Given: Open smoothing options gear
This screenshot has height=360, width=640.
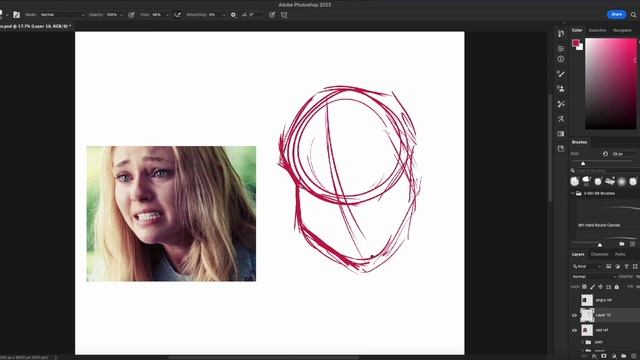Looking at the screenshot, I should (x=233, y=15).
